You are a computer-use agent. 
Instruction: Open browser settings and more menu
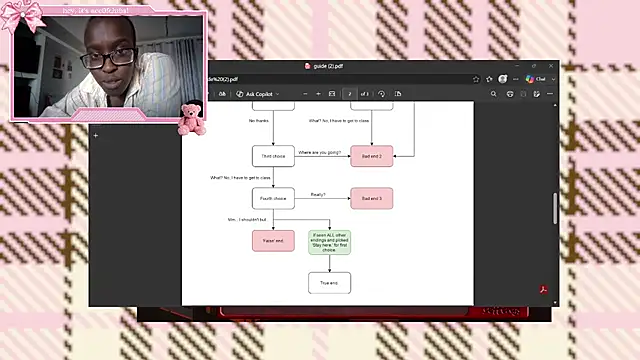point(516,79)
